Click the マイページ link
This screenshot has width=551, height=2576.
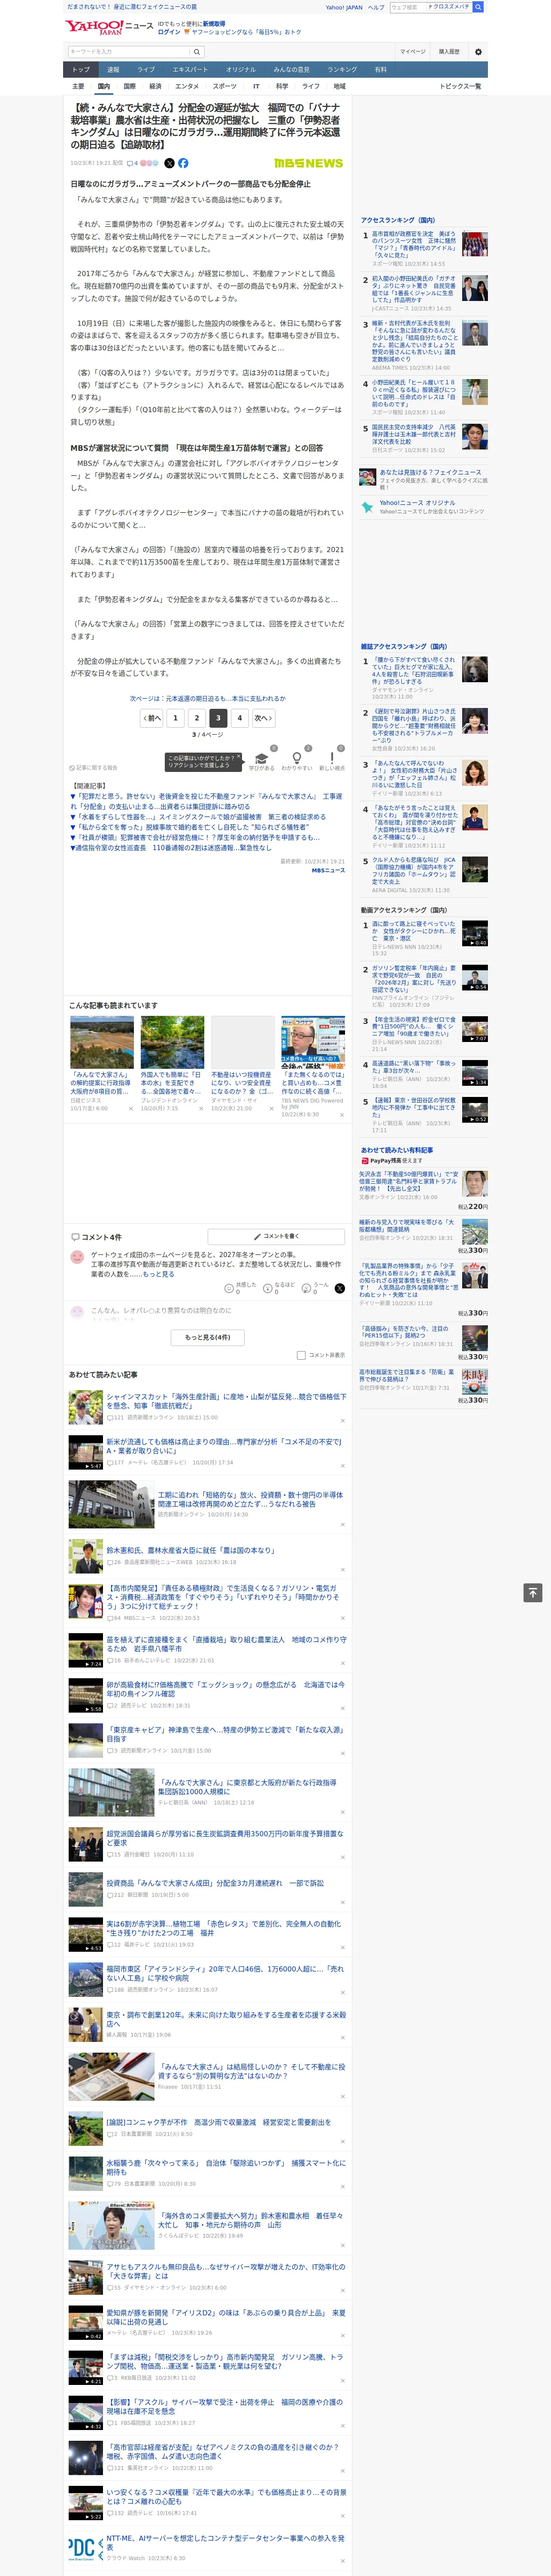[x=413, y=52]
